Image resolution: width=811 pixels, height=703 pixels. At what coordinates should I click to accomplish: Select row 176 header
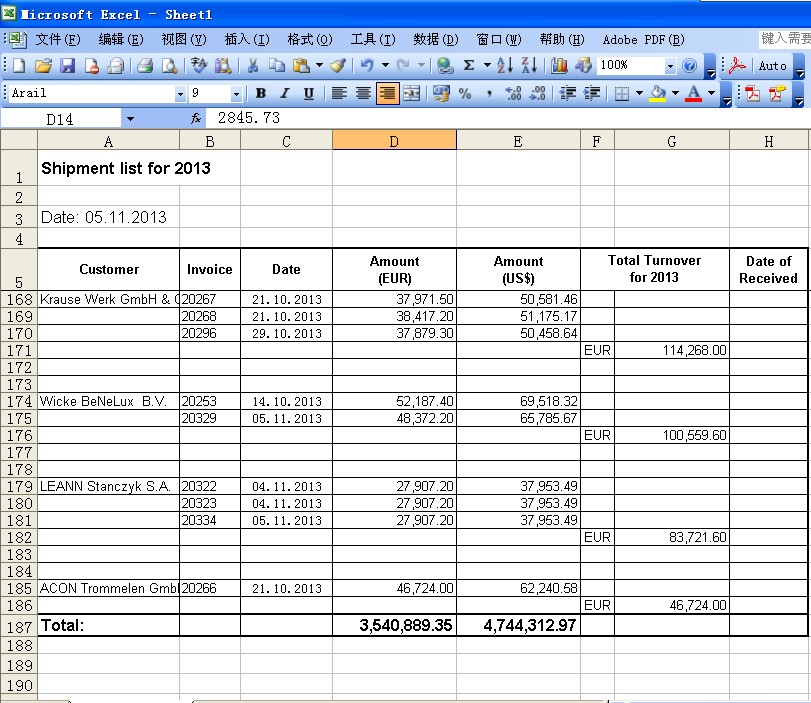click(19, 436)
